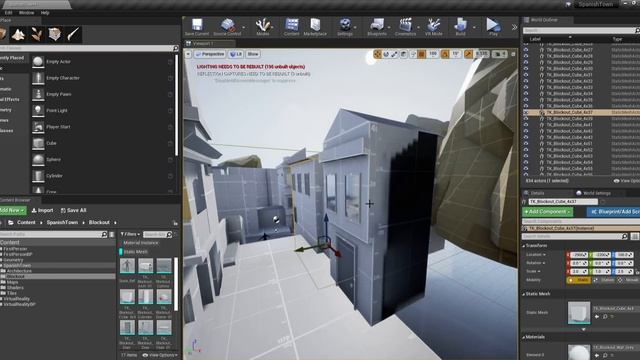This screenshot has width=640, height=360.
Task: Select the Point Light placement item
Action: coord(103,111)
